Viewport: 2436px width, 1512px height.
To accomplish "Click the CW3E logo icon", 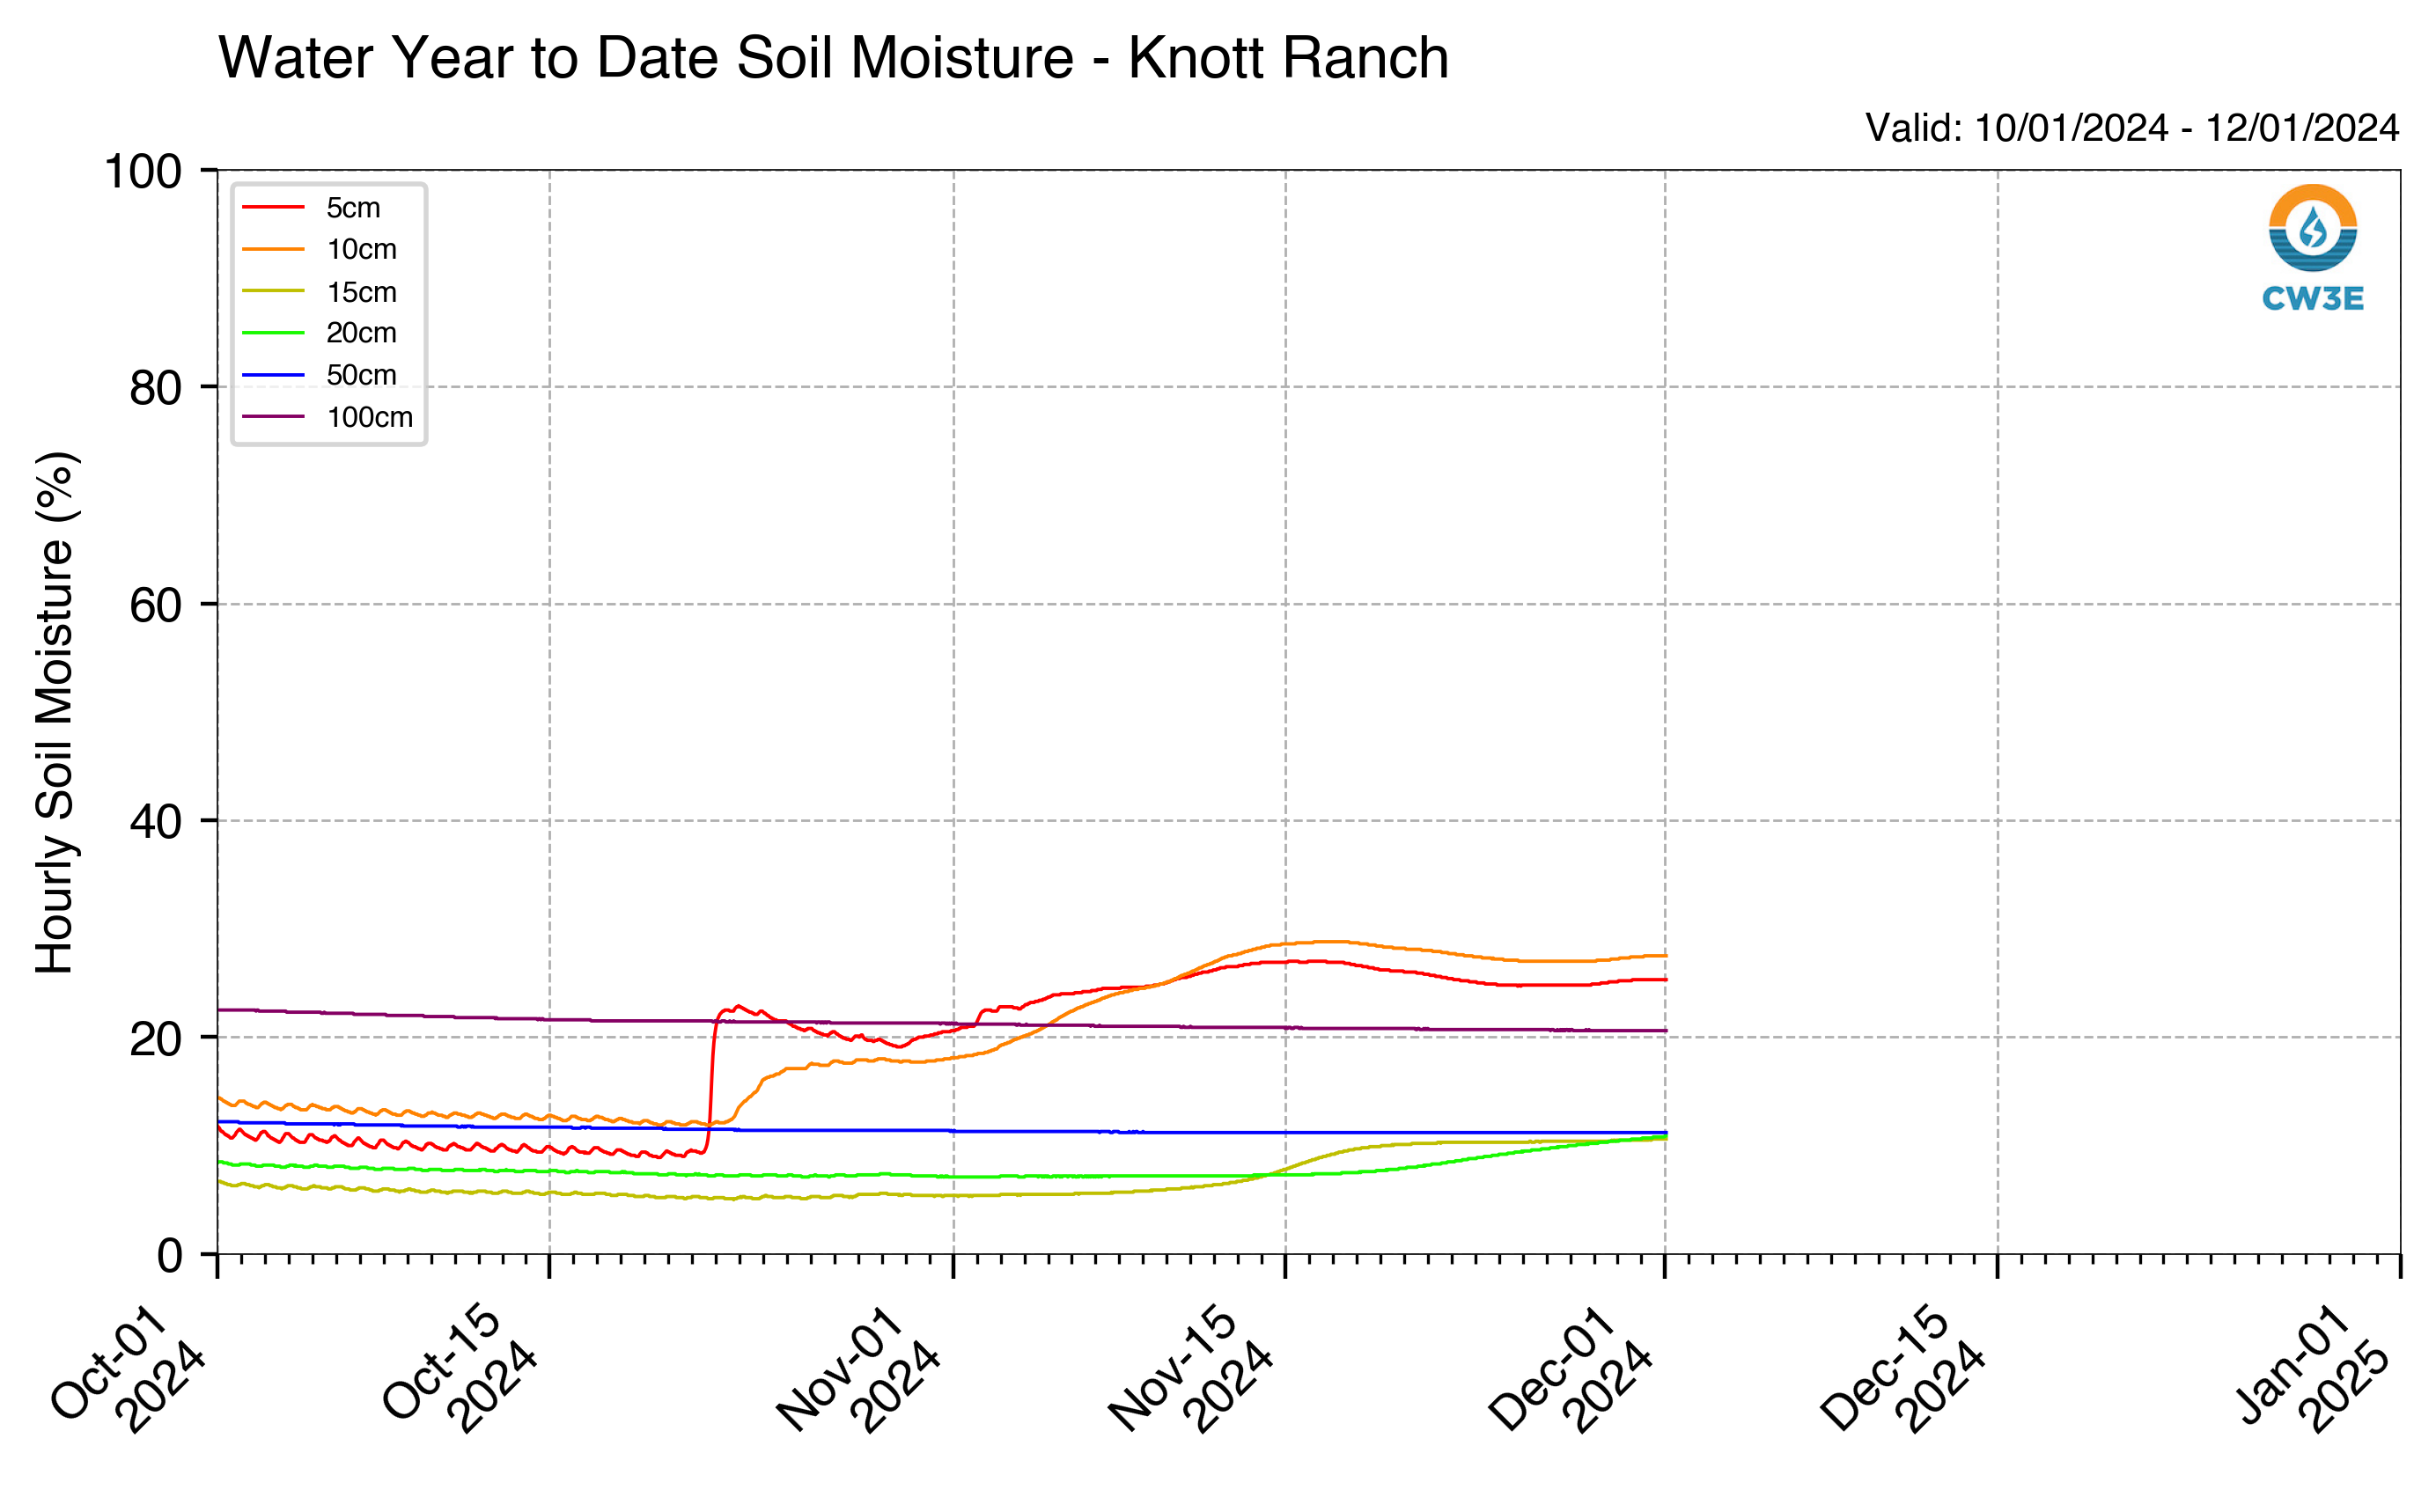I will (x=2312, y=228).
